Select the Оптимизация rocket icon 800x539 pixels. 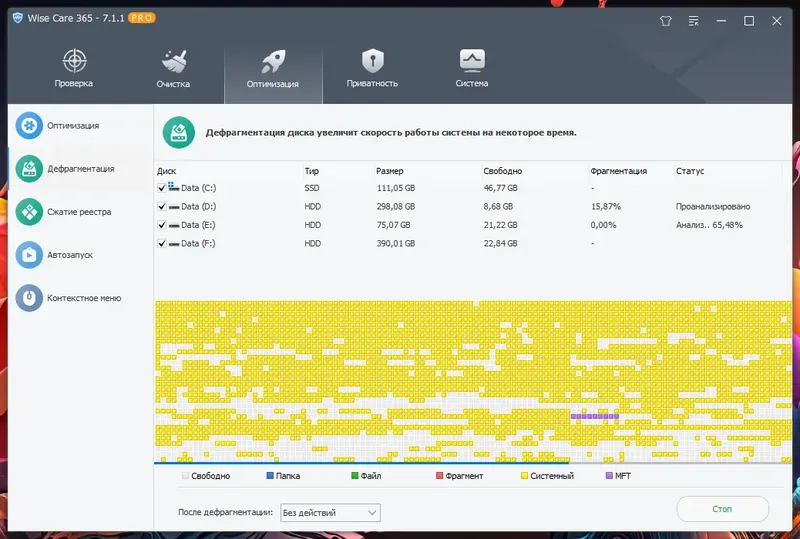point(273,62)
